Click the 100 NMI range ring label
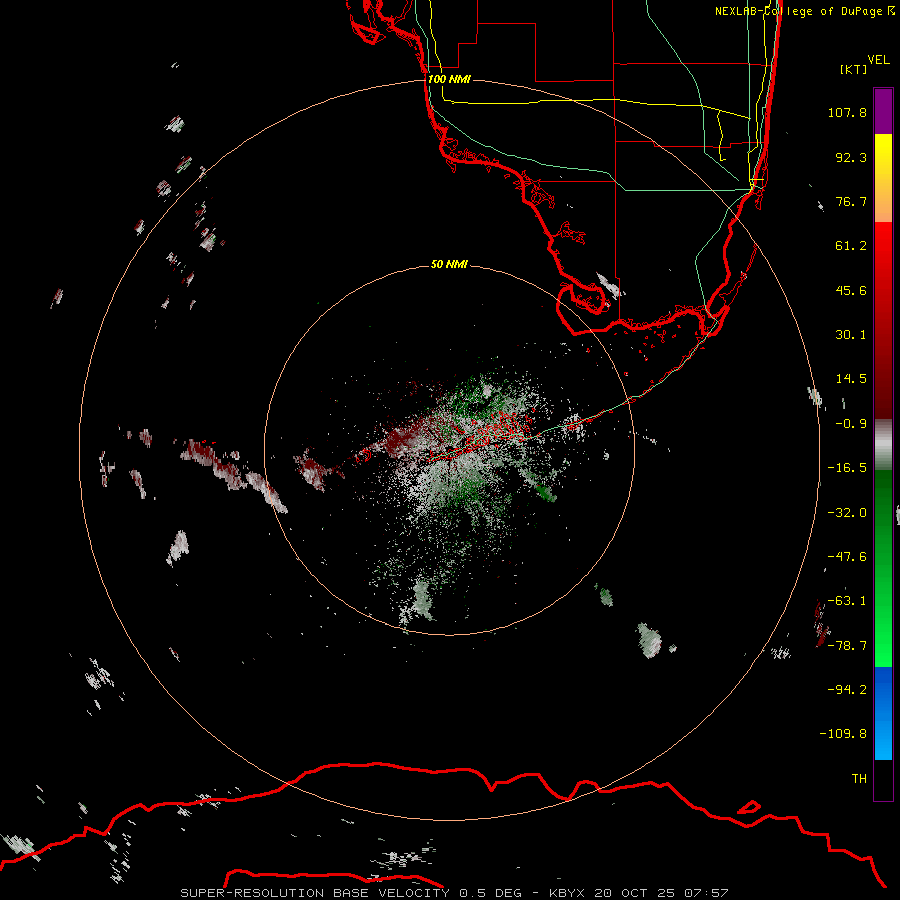900x900 pixels. tap(449, 79)
